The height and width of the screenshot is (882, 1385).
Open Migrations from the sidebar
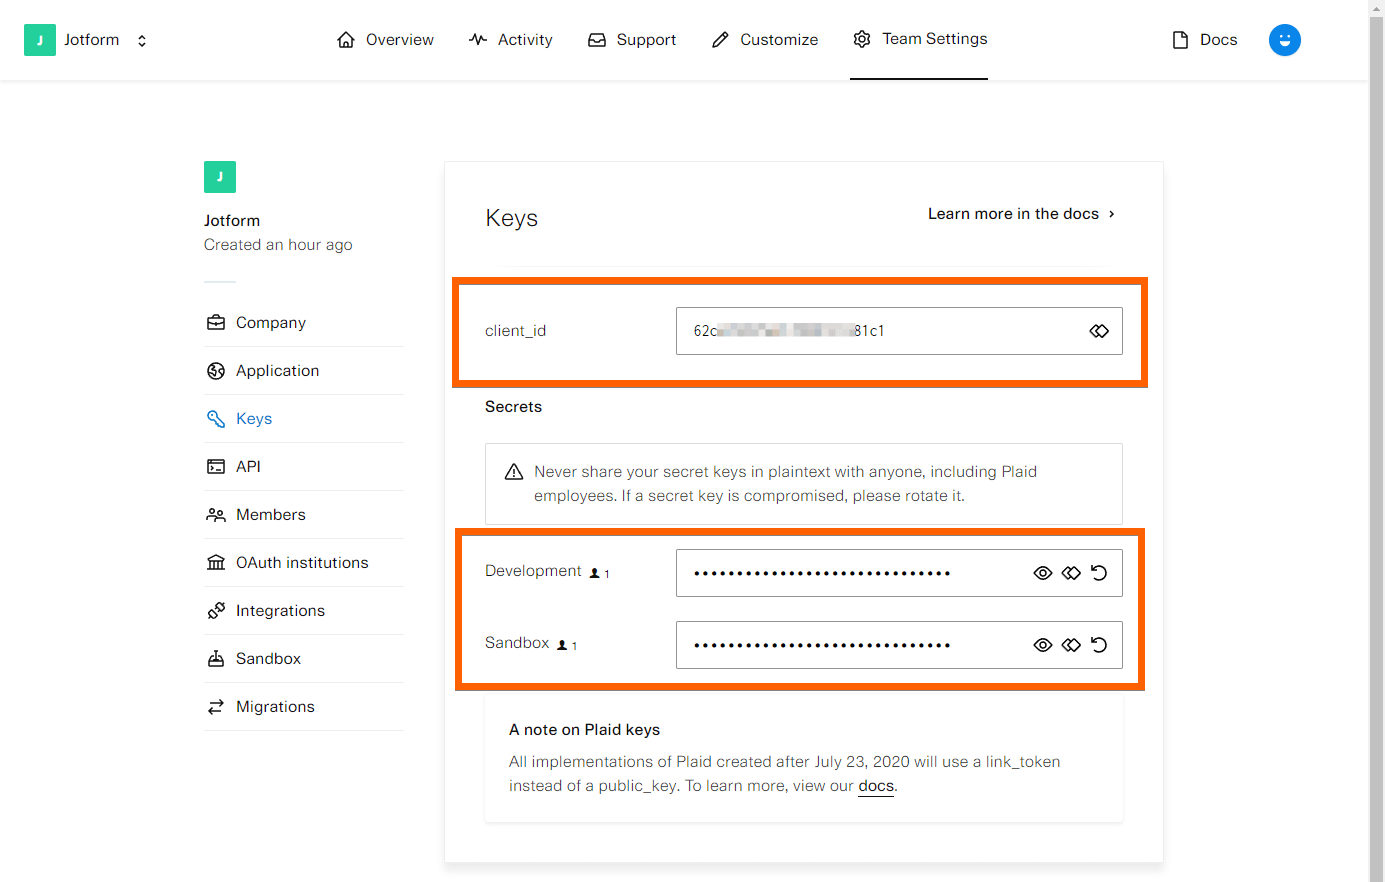pos(275,707)
